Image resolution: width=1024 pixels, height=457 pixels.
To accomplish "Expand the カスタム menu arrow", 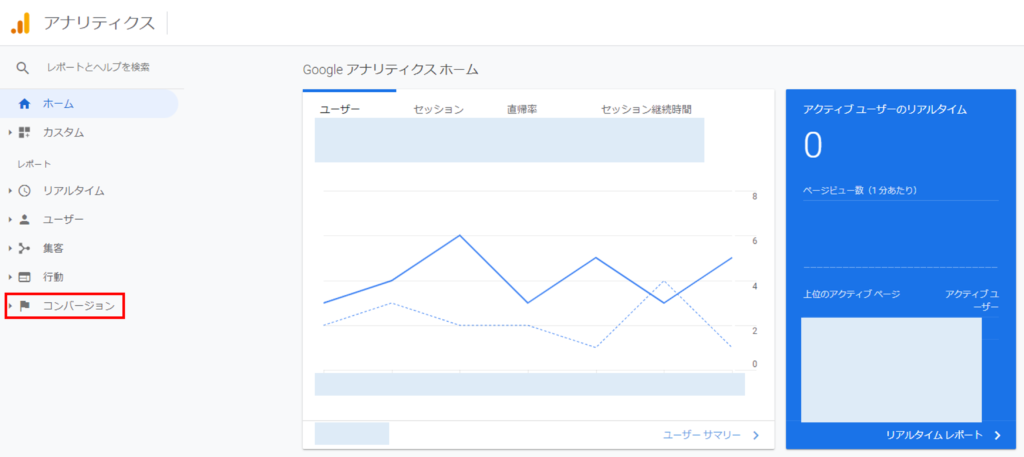I will pos(10,133).
